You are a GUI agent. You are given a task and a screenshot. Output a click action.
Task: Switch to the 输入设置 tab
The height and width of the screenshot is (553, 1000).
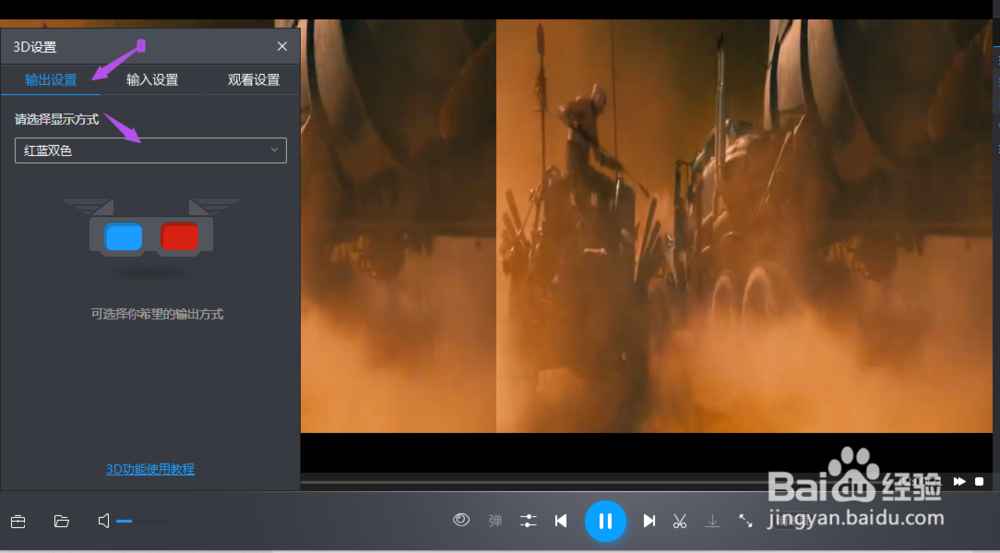tap(152, 80)
